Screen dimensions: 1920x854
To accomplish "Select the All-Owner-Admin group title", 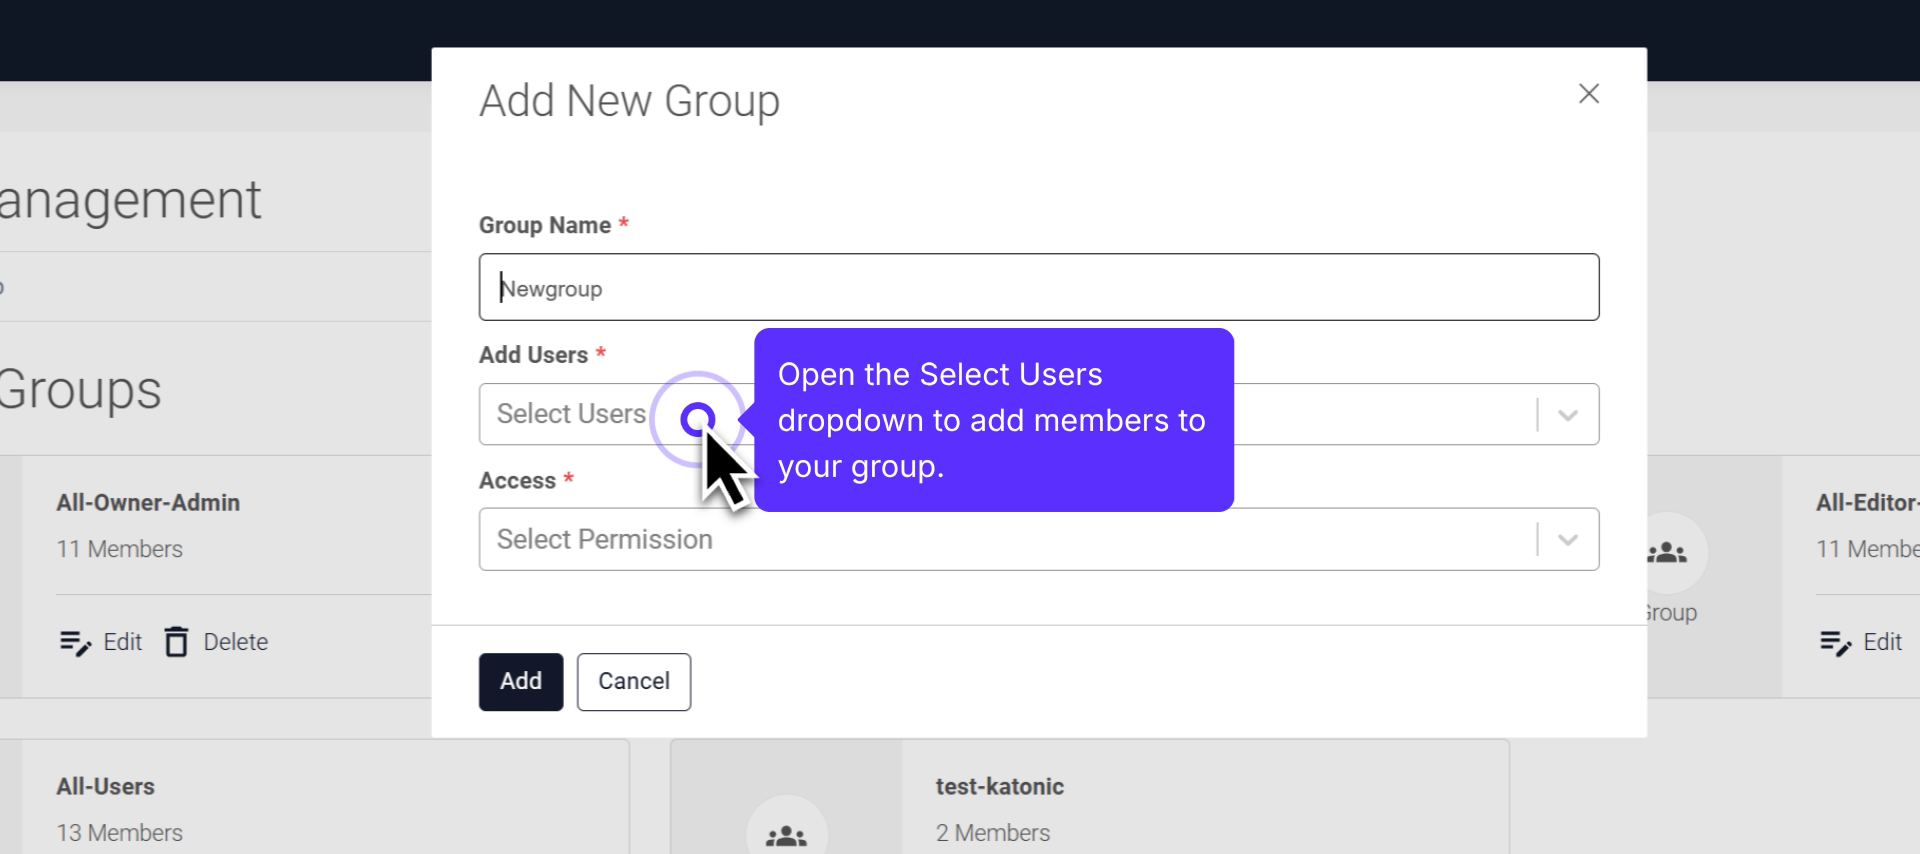I will pyautogui.click(x=148, y=503).
